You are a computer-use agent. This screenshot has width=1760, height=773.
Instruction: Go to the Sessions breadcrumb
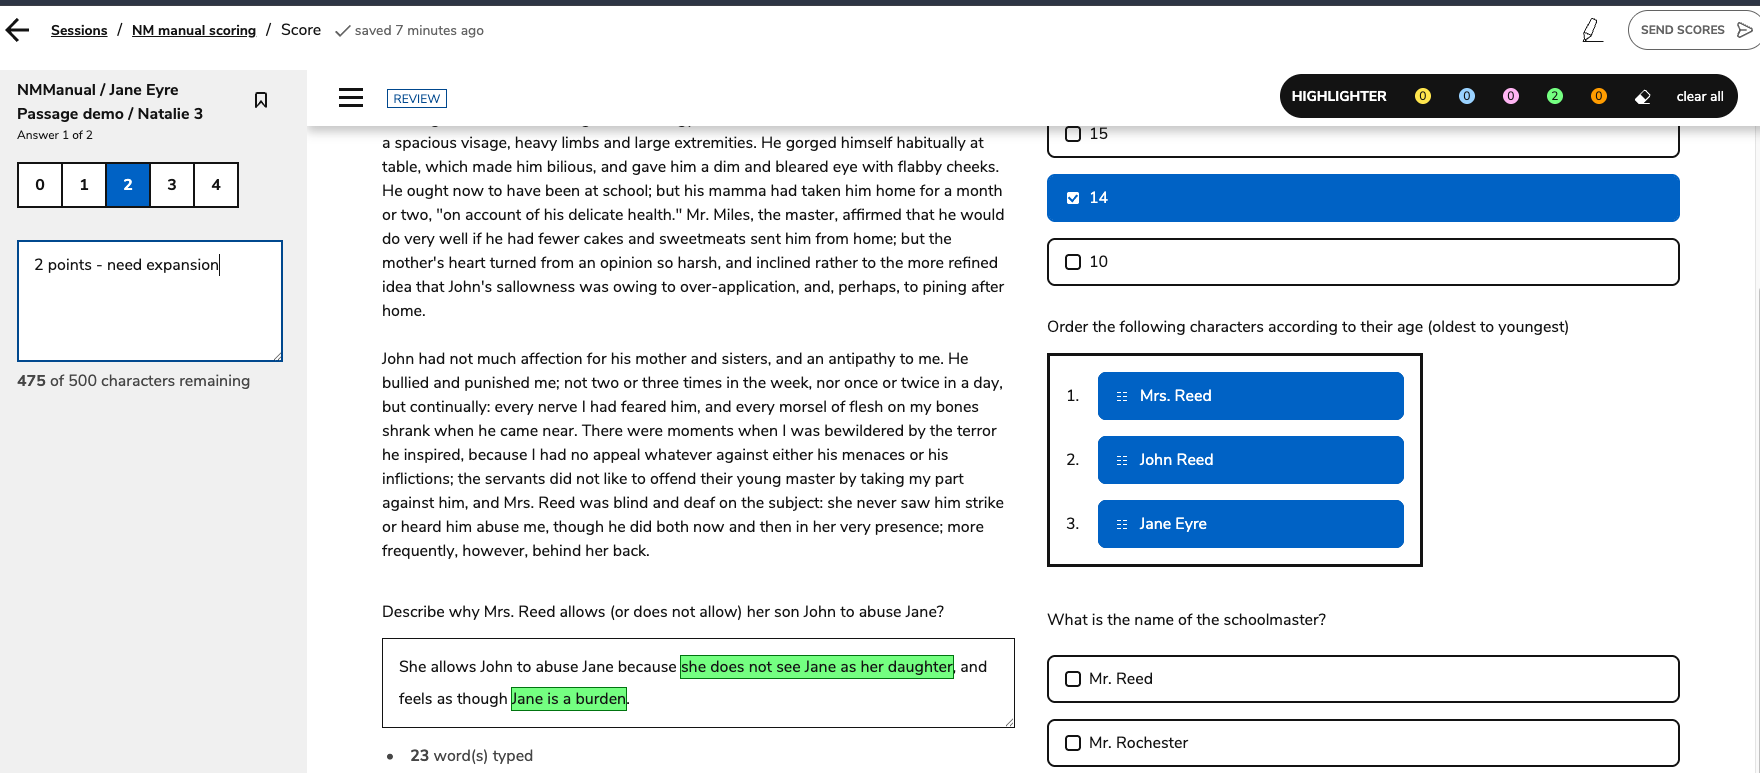tap(79, 31)
